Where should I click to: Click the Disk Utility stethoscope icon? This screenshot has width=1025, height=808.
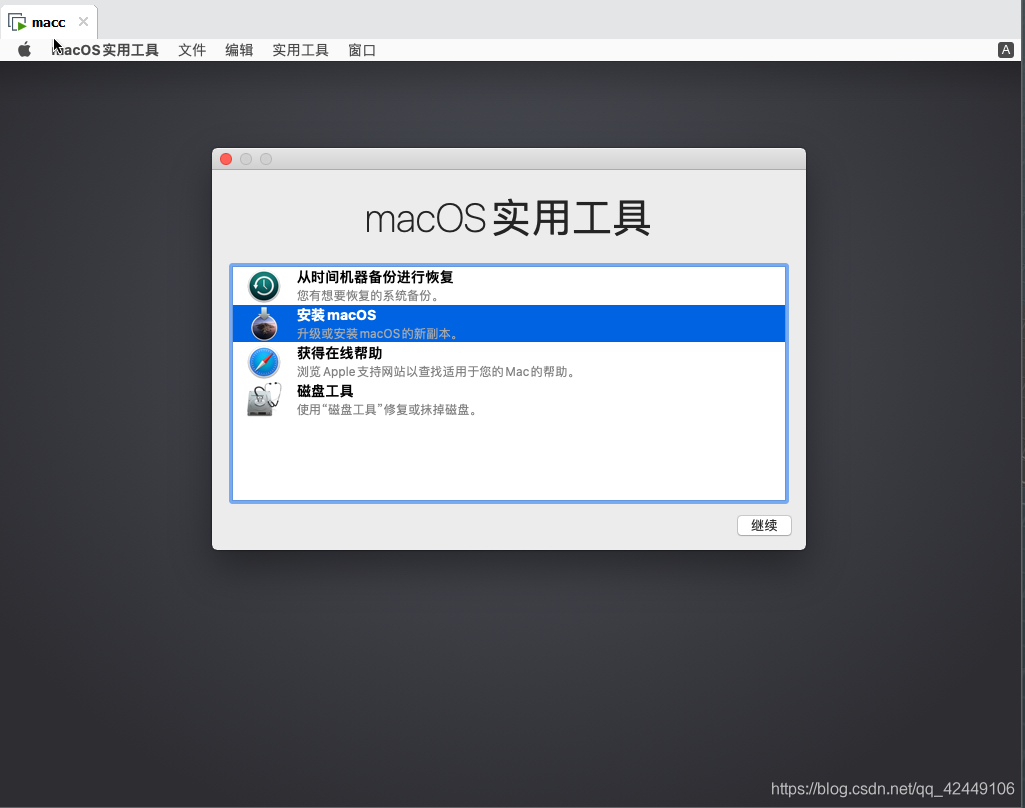click(x=264, y=399)
